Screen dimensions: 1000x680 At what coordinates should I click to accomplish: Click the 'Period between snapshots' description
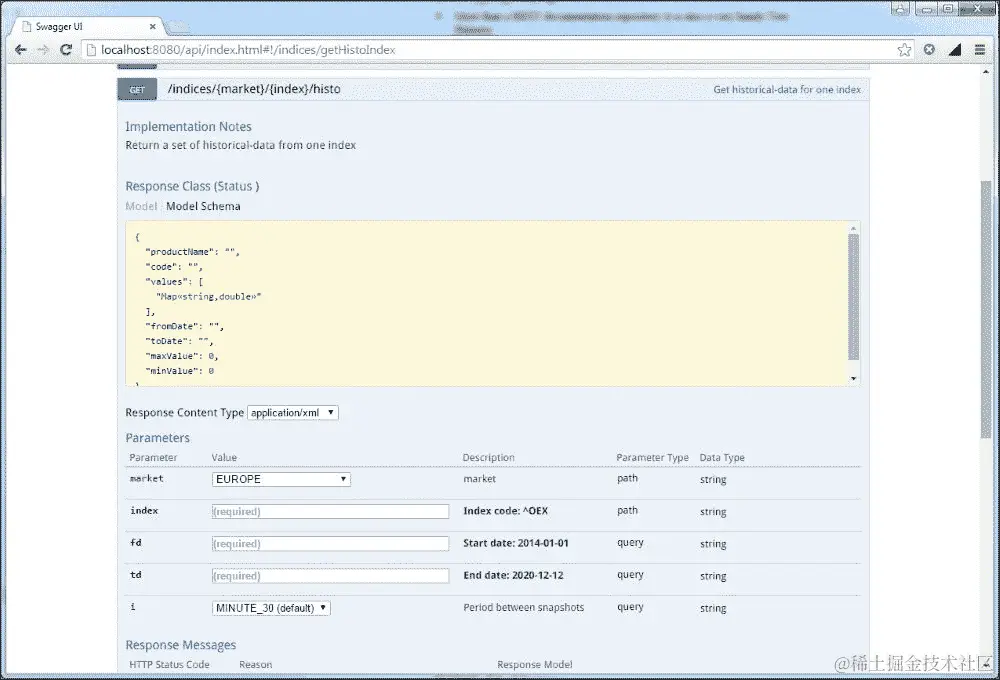pos(524,607)
